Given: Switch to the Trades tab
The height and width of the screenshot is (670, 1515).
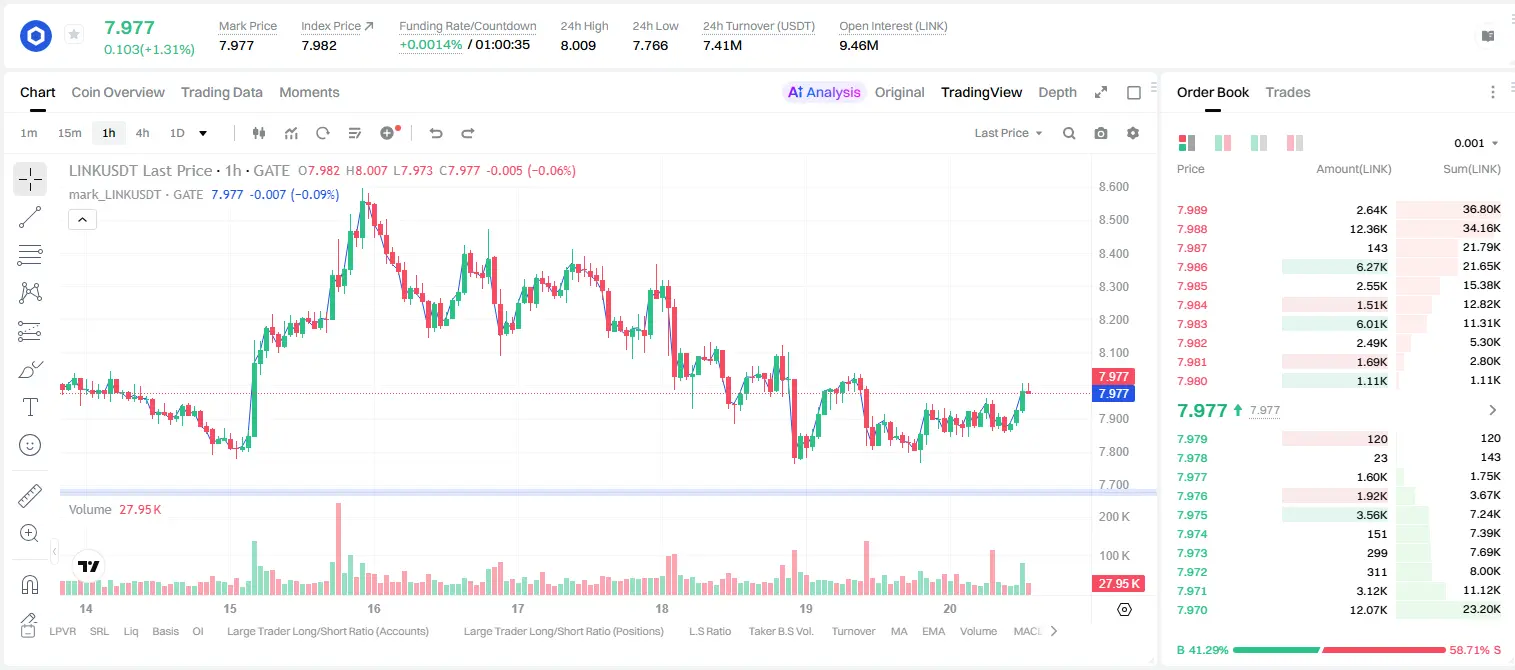Looking at the screenshot, I should (x=1288, y=92).
